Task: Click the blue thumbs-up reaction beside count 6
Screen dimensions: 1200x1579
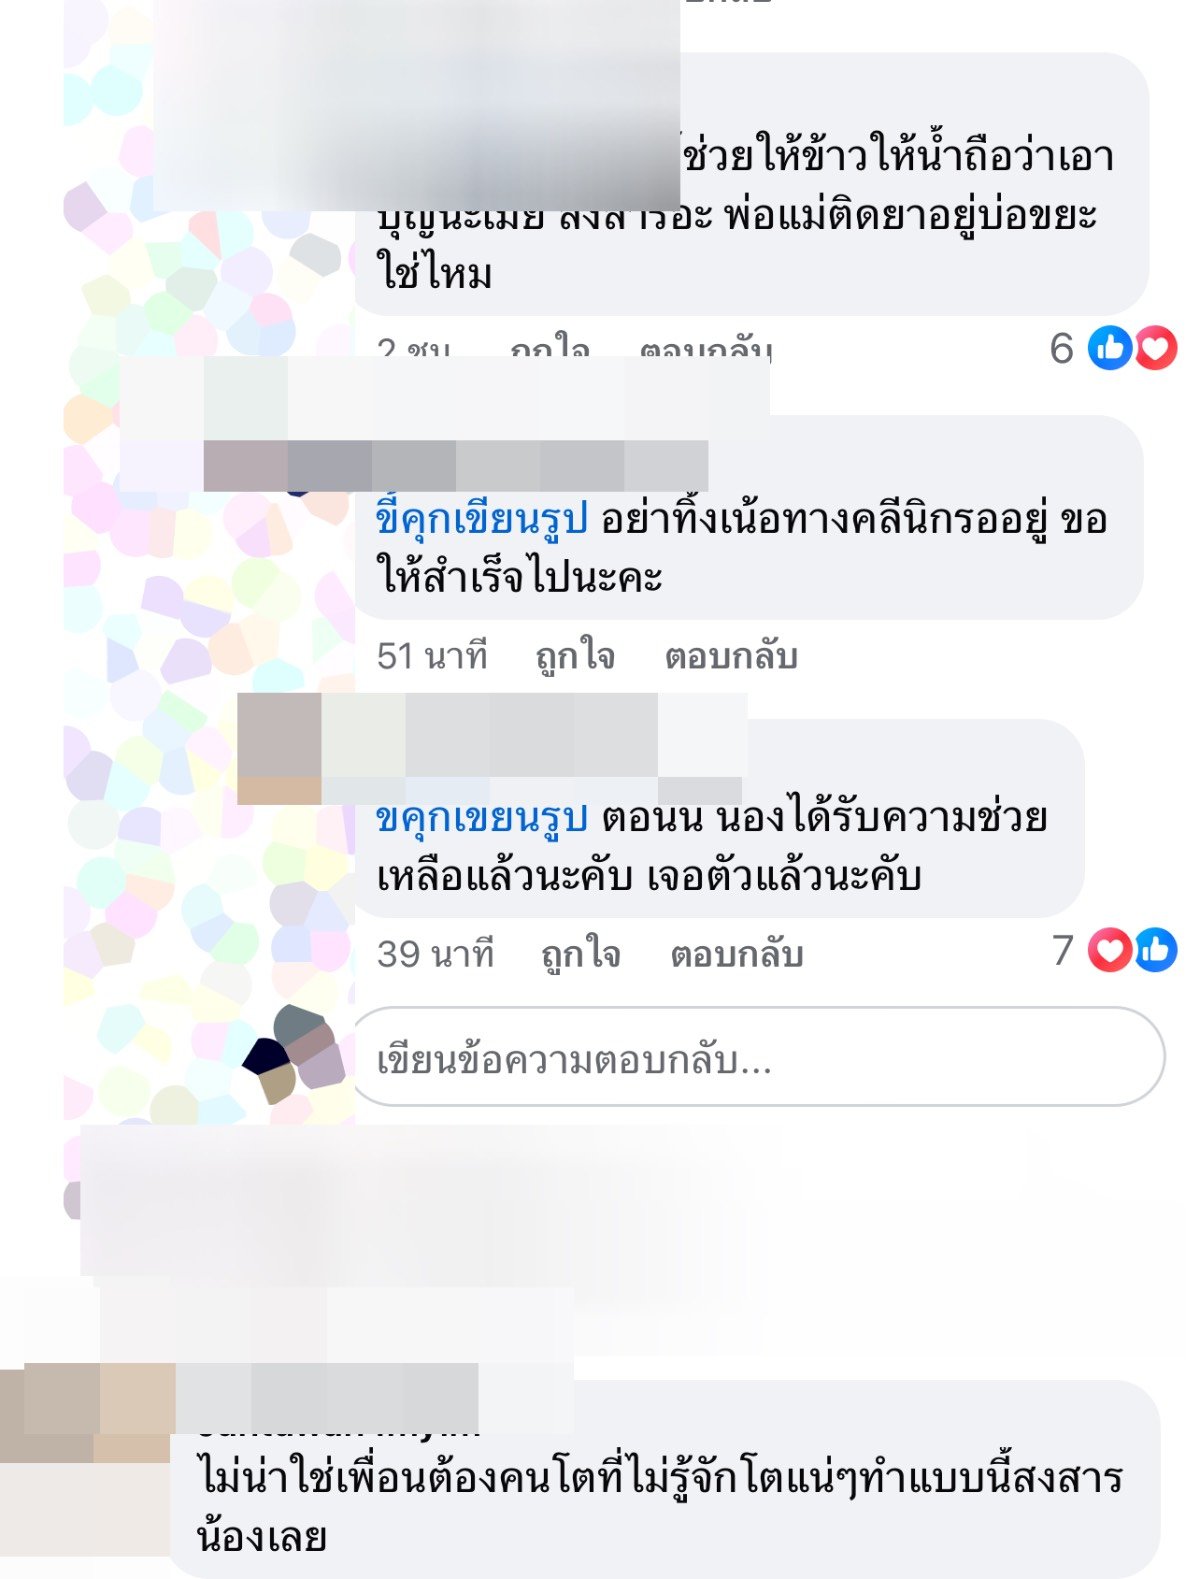Action: click(x=1109, y=348)
